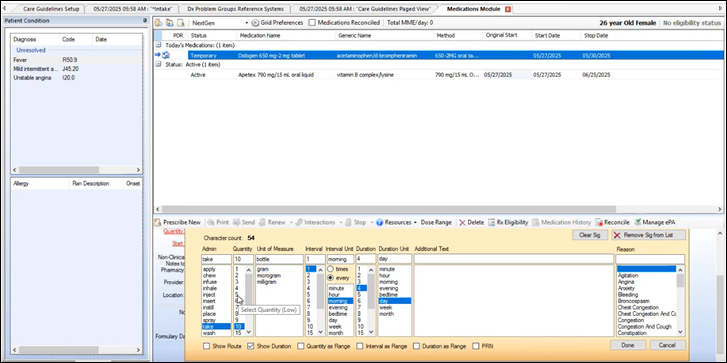Select the Medications Module tab
This screenshot has height=363, width=727.
[473, 9]
